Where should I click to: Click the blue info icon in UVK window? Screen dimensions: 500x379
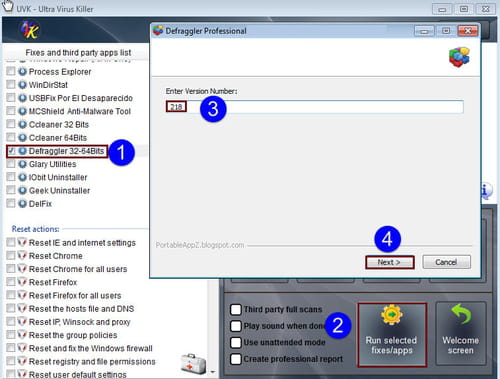[486, 191]
